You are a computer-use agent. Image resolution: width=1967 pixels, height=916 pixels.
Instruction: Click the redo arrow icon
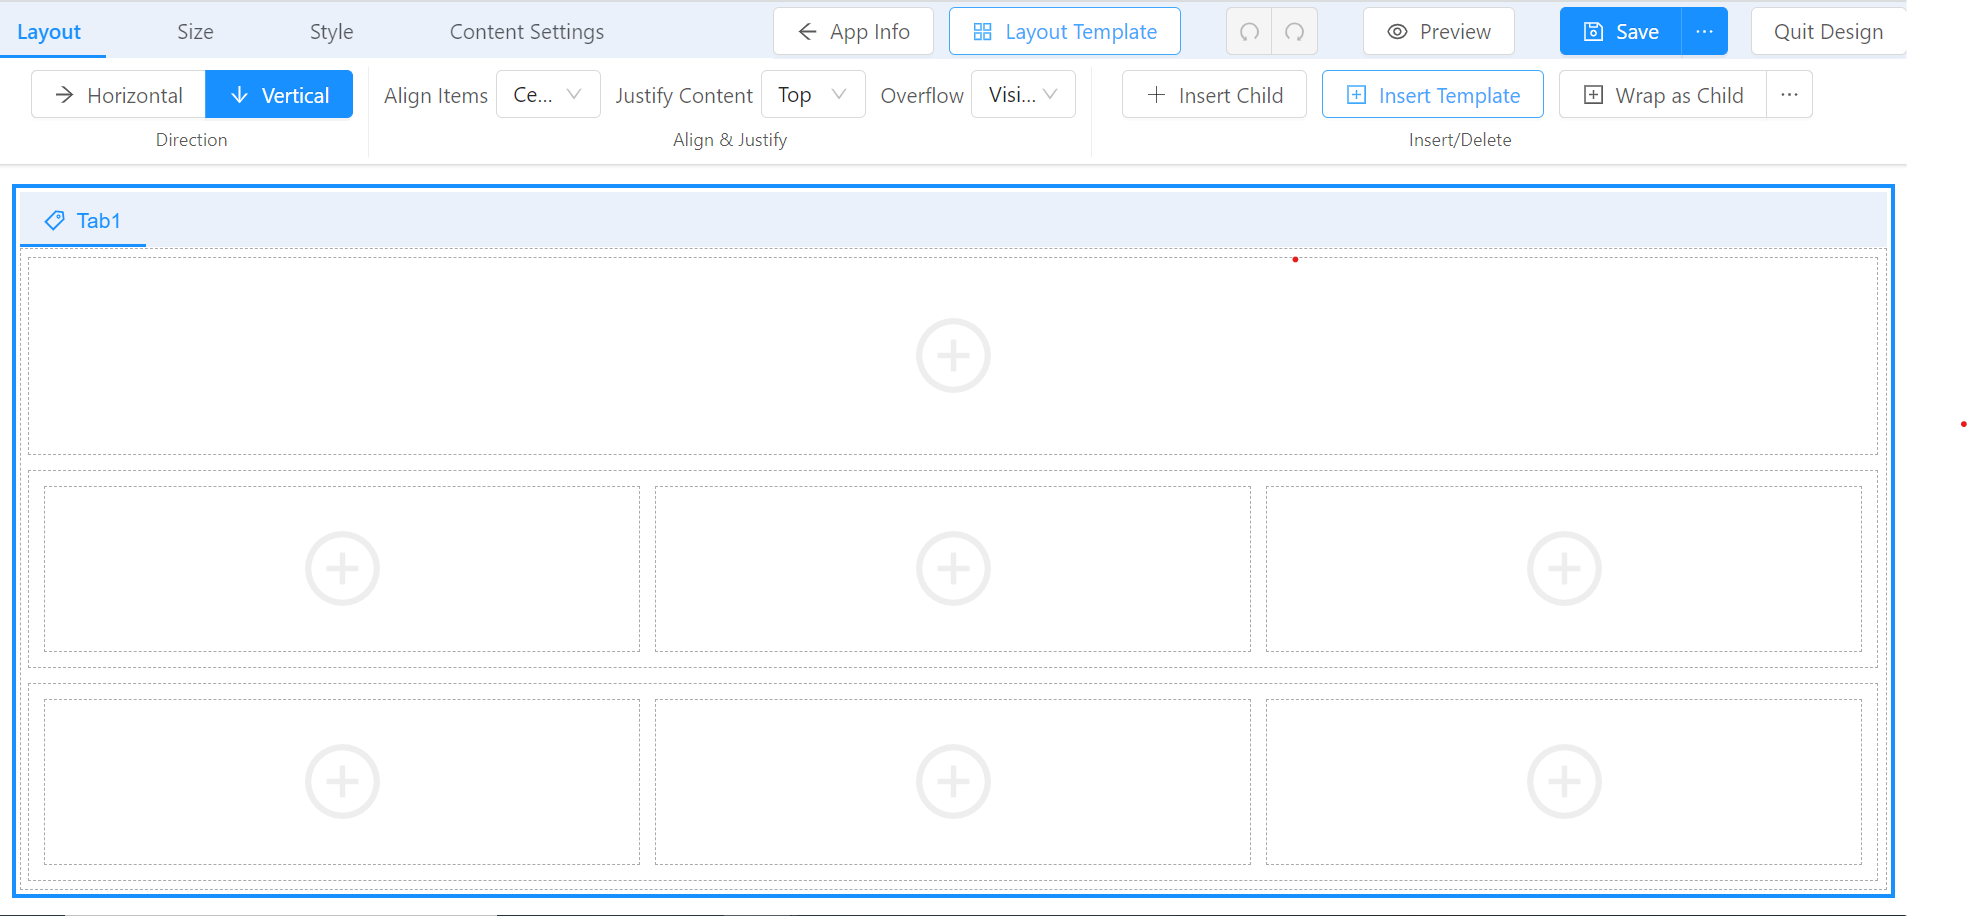click(x=1294, y=32)
